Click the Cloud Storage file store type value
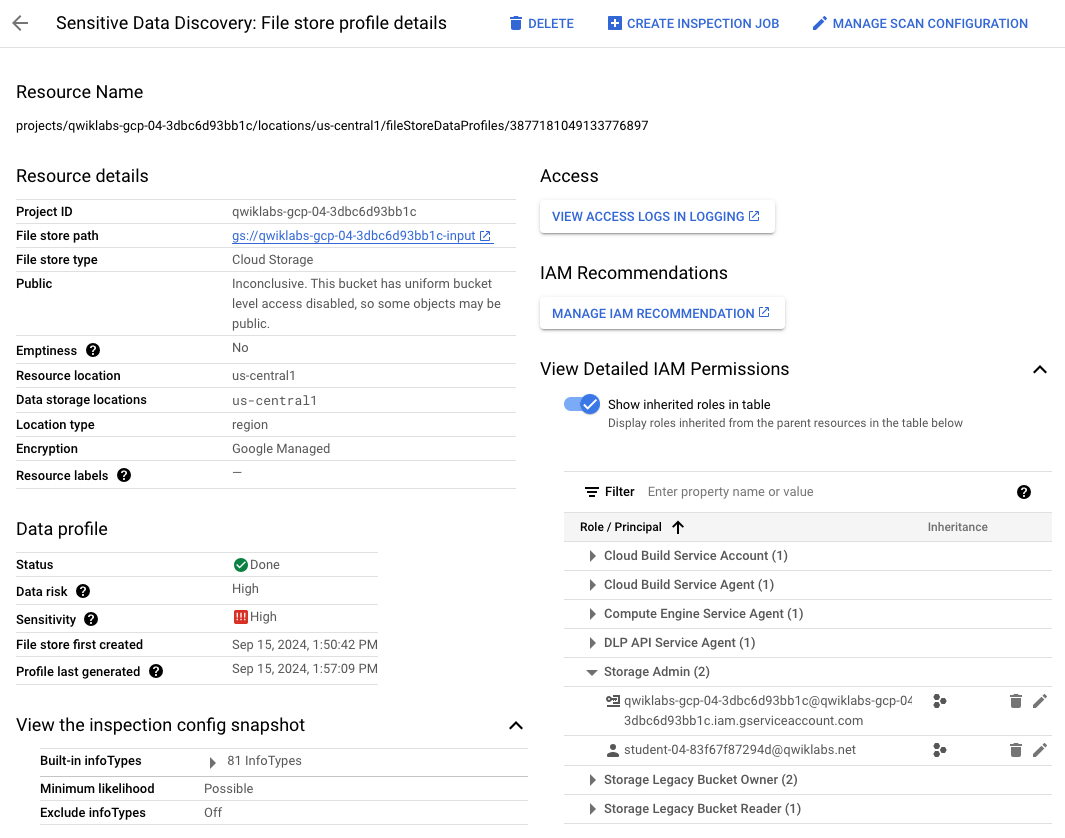This screenshot has width=1065, height=838. pyautogui.click(x=272, y=259)
